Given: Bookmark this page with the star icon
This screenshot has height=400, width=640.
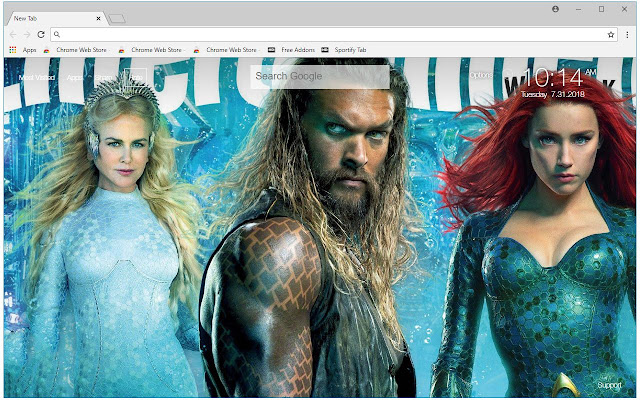Looking at the screenshot, I should [x=611, y=35].
